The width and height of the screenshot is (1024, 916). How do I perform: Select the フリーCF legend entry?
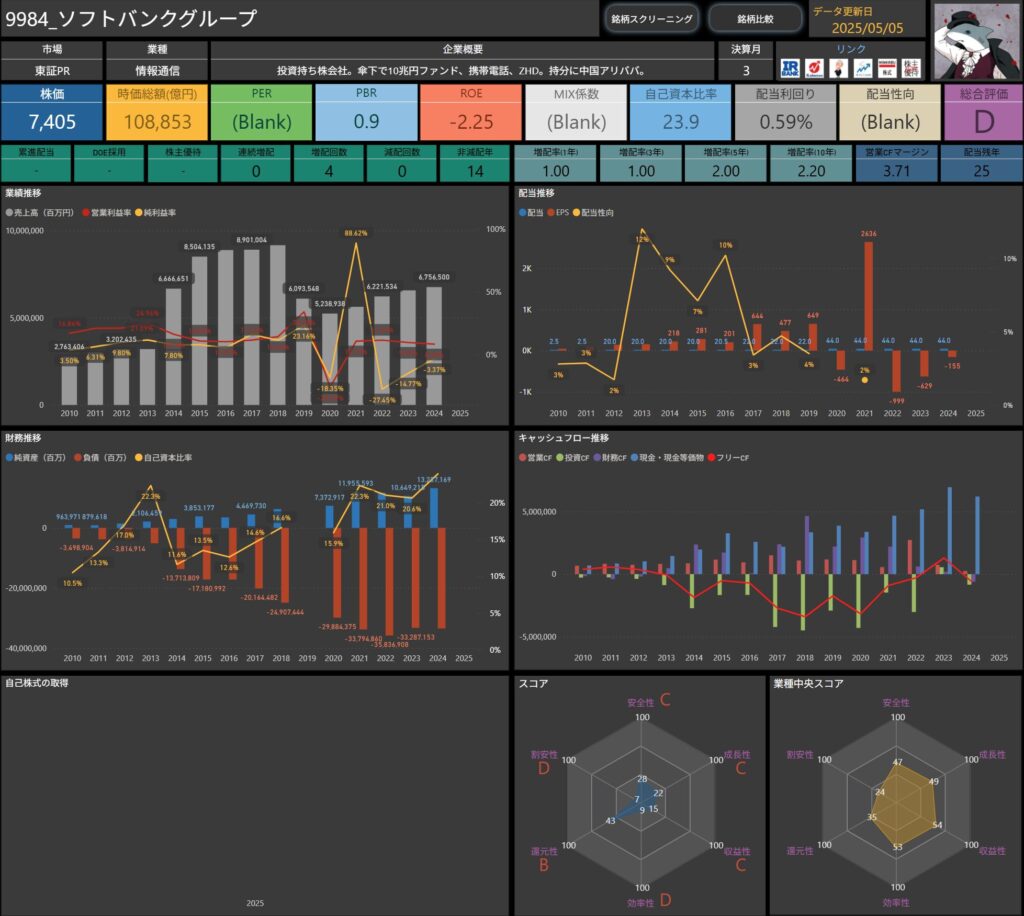(x=728, y=458)
